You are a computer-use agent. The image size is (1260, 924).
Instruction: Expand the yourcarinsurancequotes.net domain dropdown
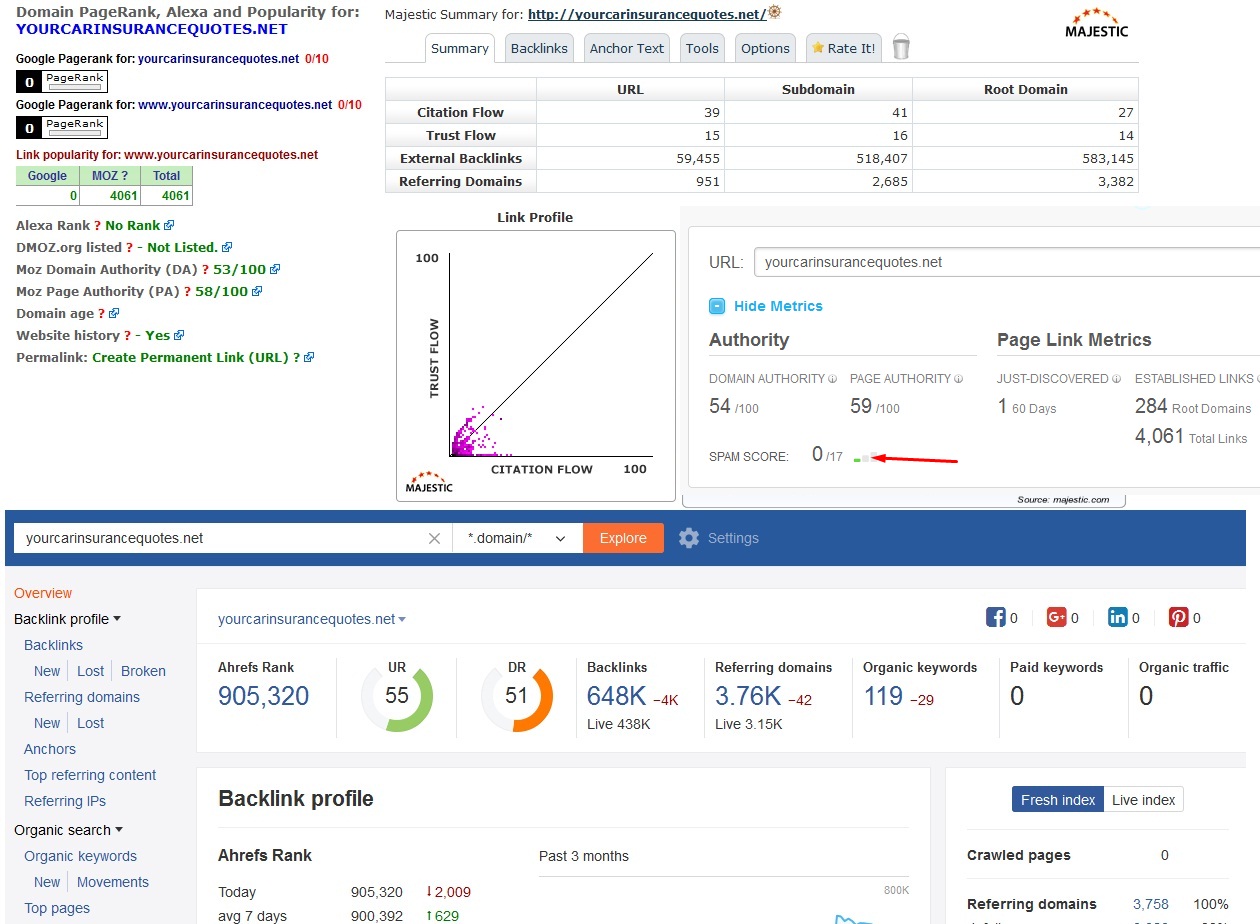[312, 619]
